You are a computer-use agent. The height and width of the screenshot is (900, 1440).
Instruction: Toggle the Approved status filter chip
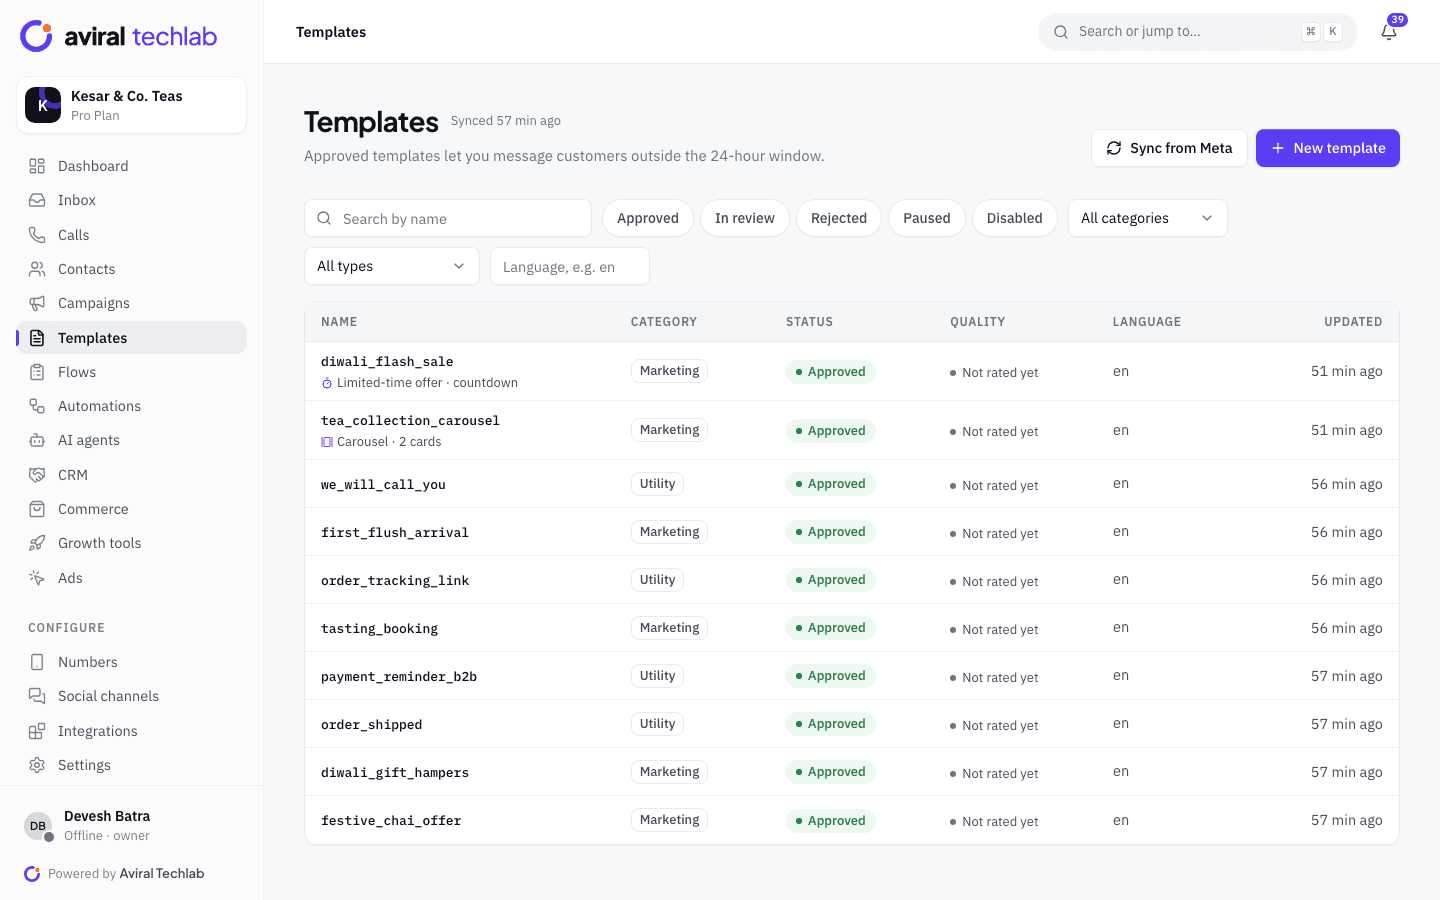tap(648, 218)
